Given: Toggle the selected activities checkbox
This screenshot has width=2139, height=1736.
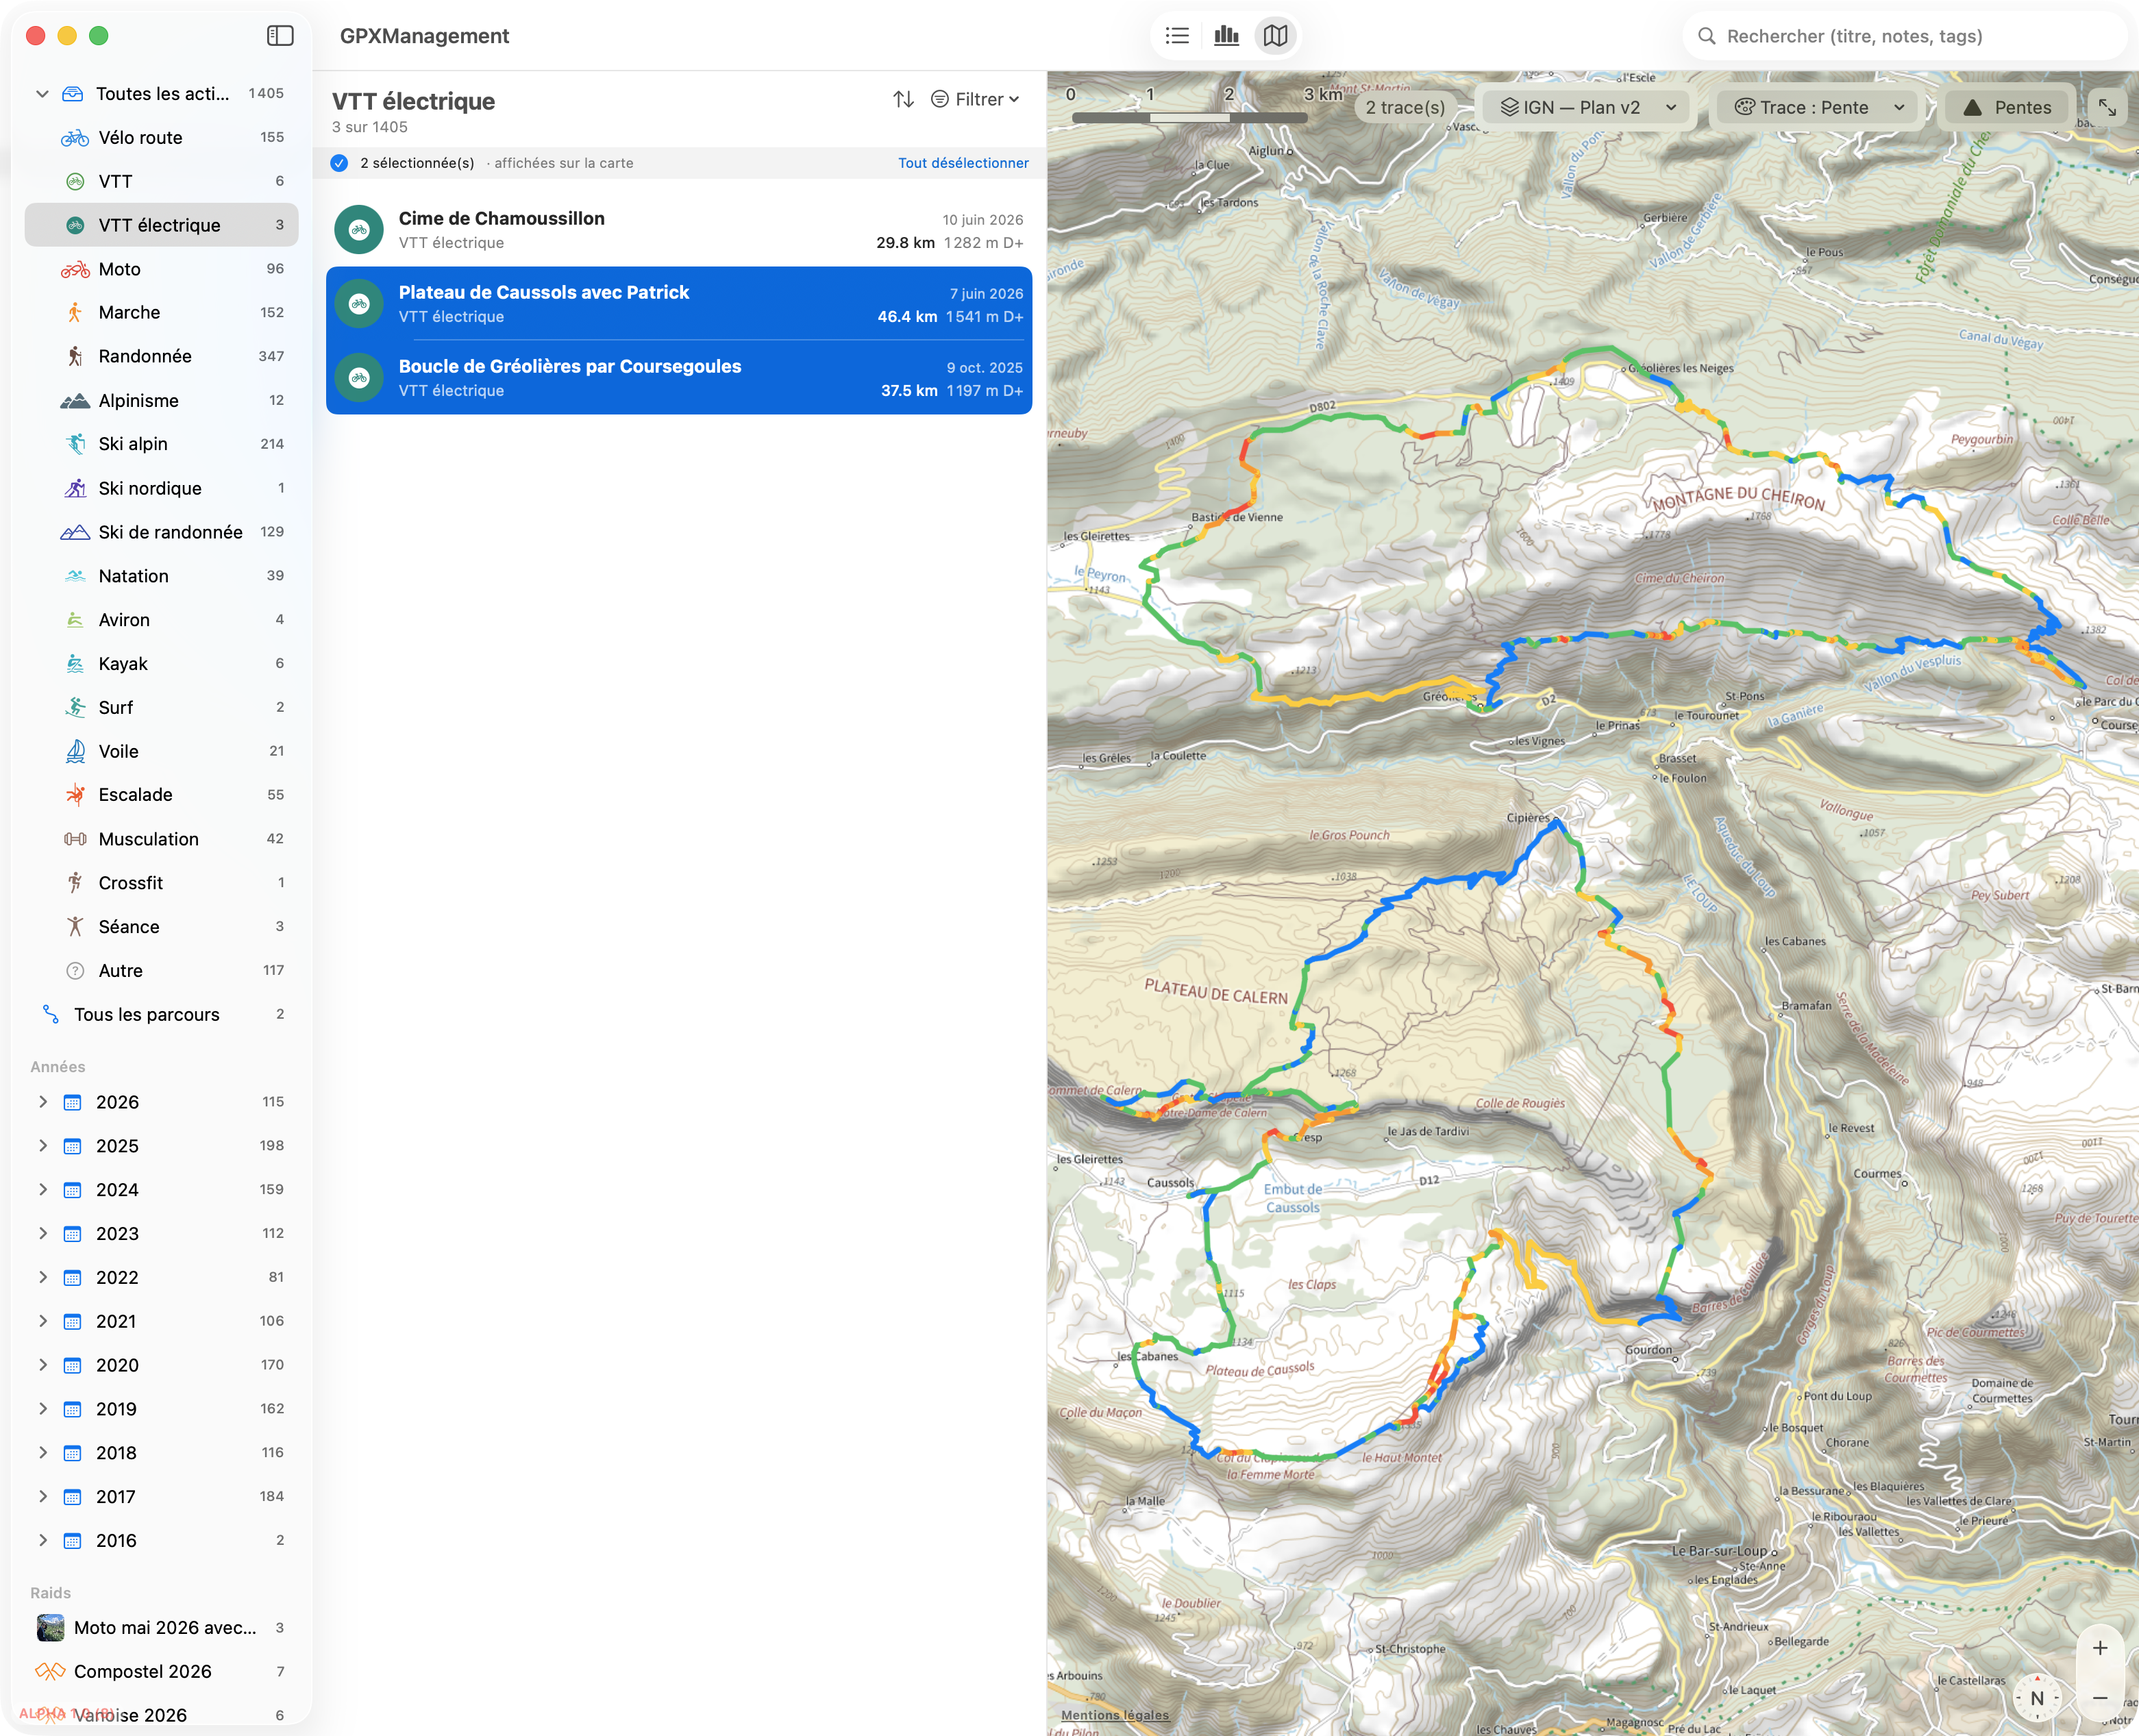Looking at the screenshot, I should click(x=339, y=163).
